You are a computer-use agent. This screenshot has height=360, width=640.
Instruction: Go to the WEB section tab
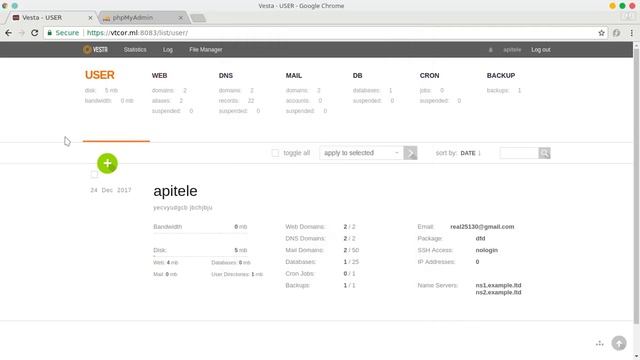click(159, 76)
